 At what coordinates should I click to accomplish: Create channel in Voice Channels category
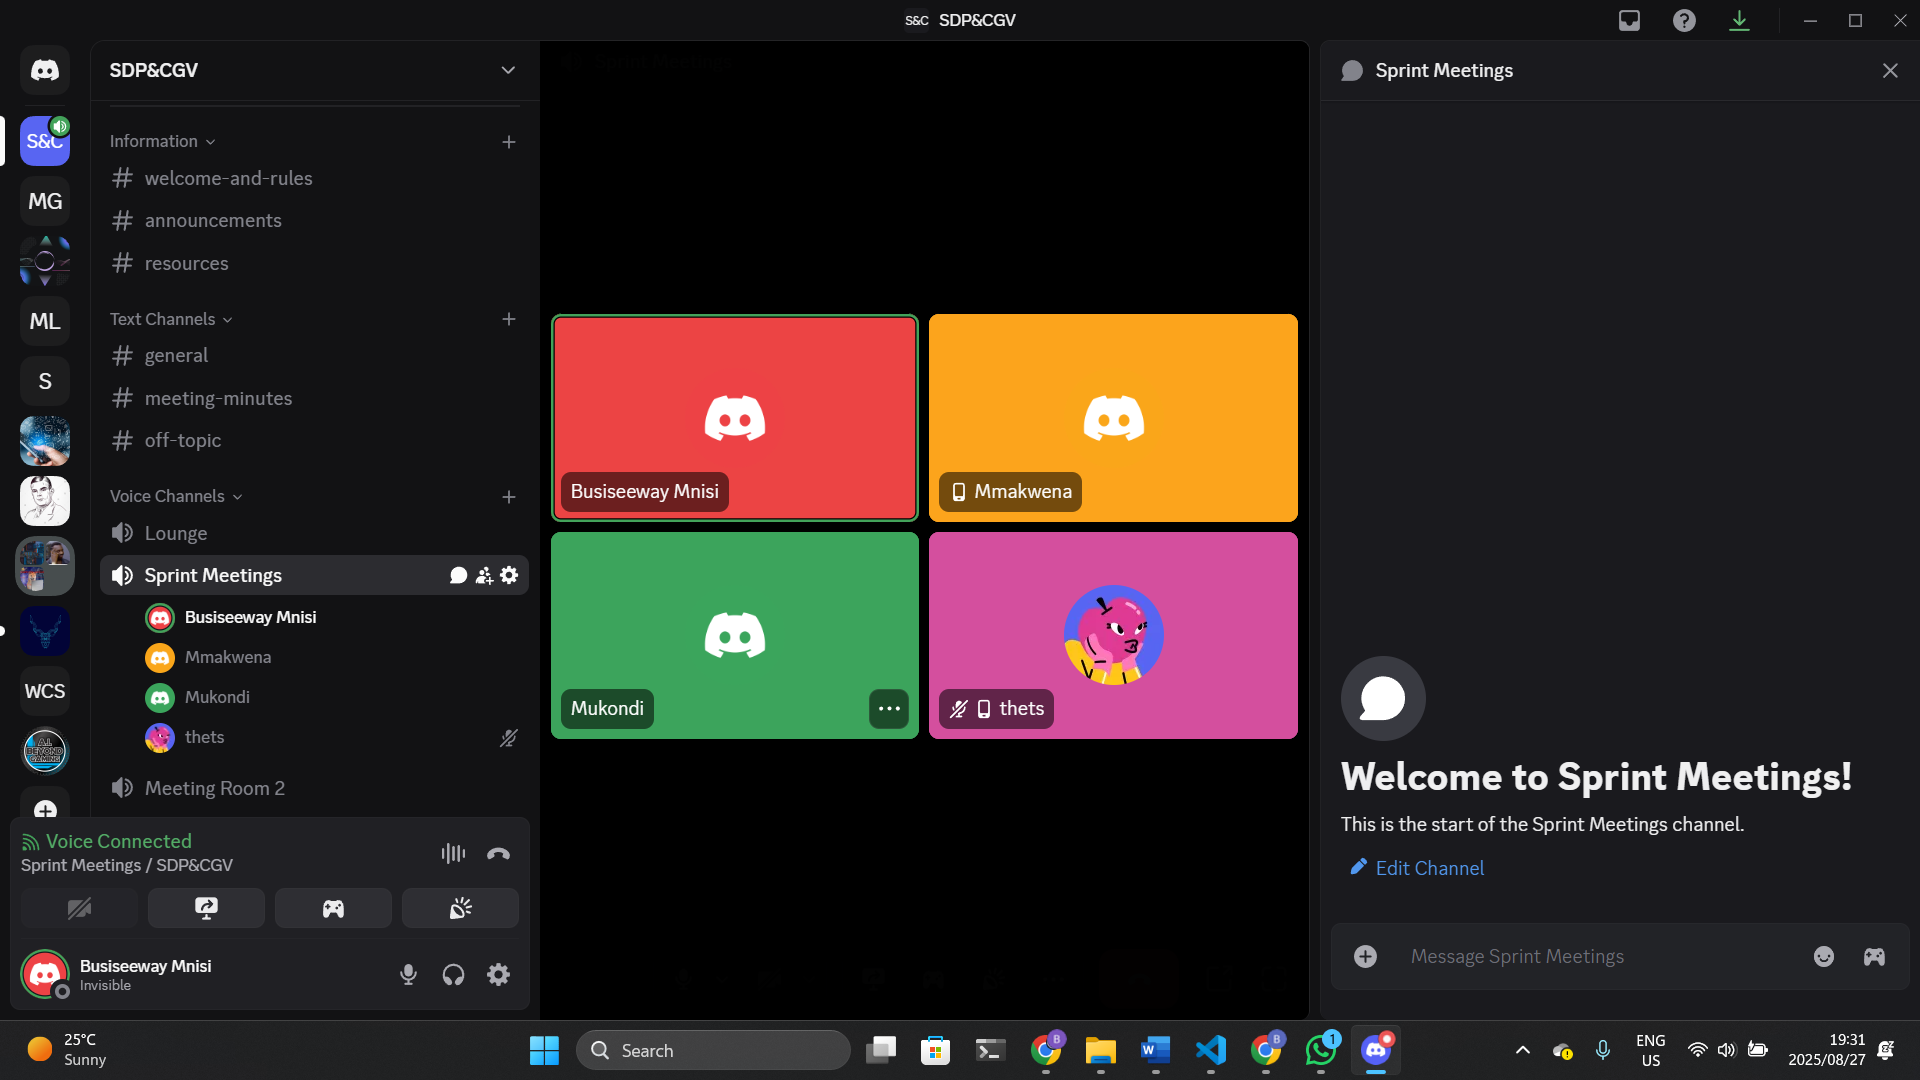509,497
